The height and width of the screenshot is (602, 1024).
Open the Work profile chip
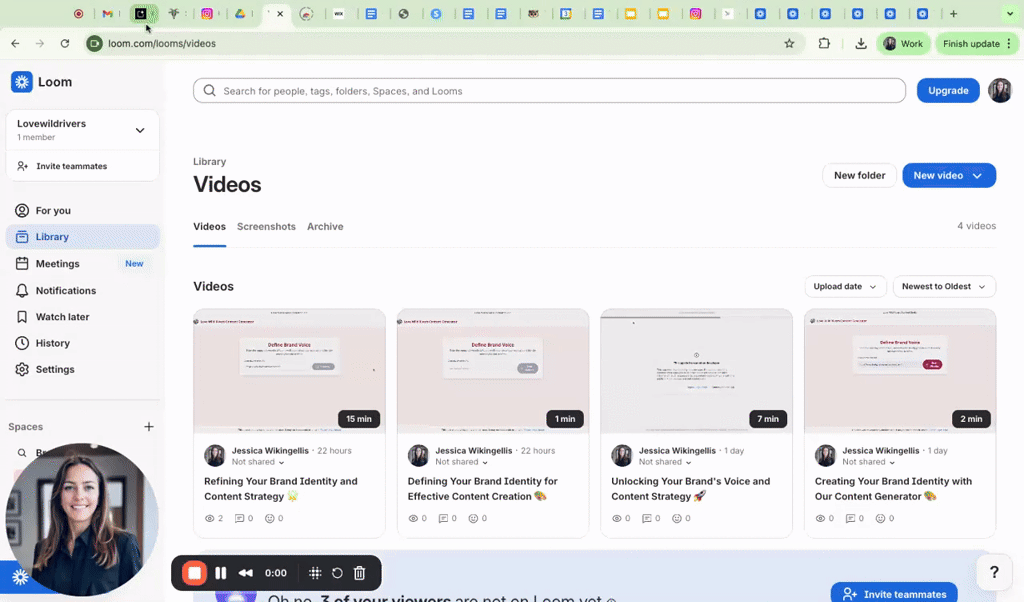(x=903, y=44)
